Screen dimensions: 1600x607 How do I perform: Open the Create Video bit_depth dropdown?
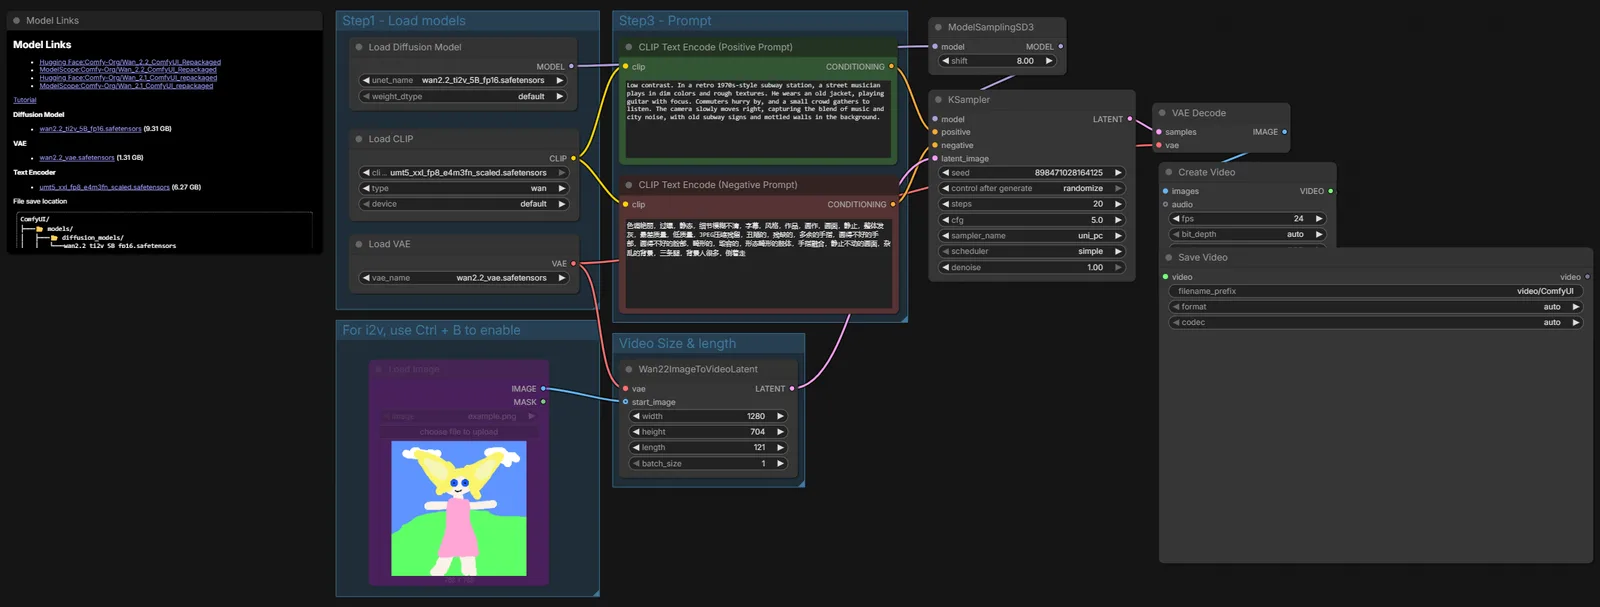tap(1248, 234)
